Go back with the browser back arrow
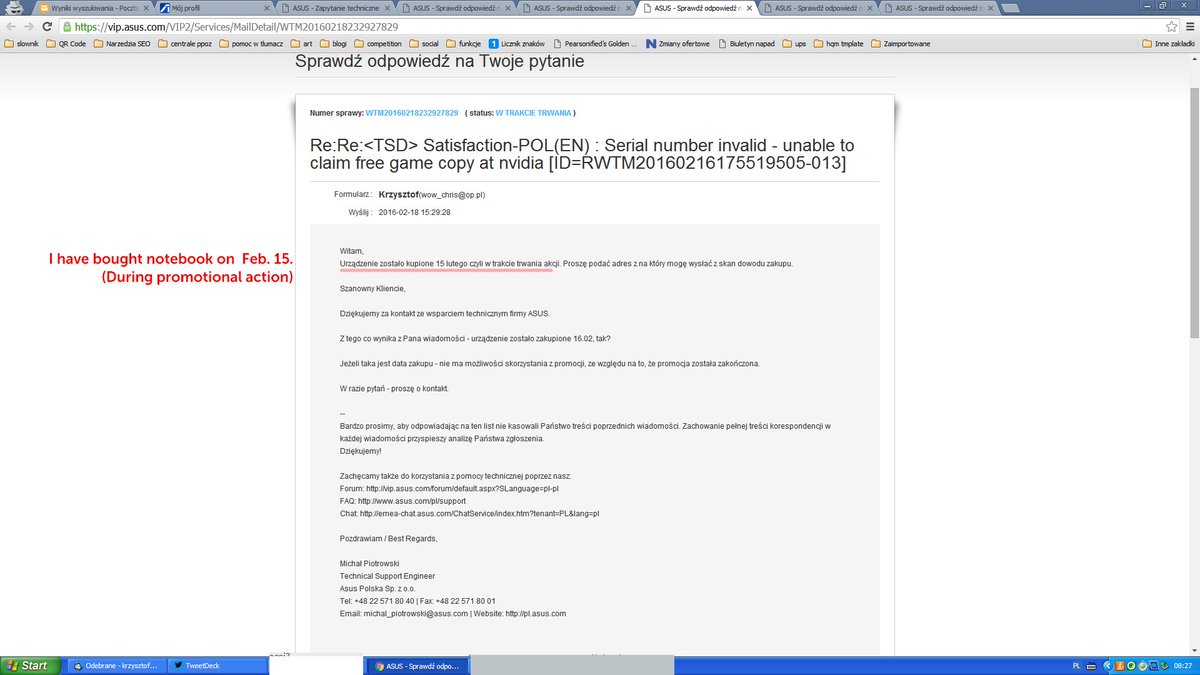 pyautogui.click(x=12, y=27)
